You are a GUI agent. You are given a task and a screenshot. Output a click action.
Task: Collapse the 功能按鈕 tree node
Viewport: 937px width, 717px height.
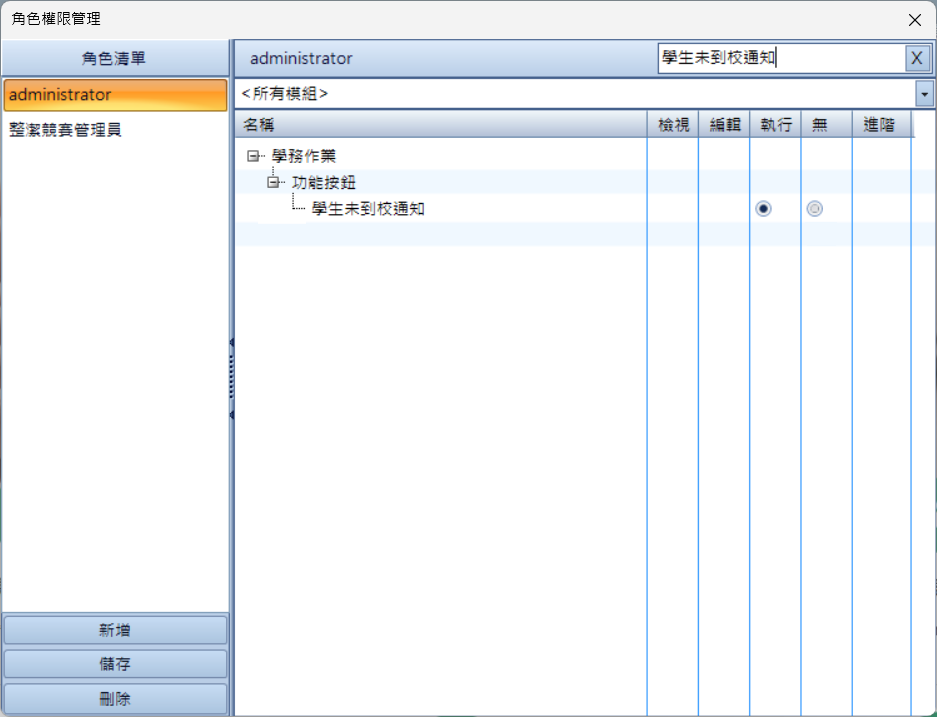[x=273, y=183]
